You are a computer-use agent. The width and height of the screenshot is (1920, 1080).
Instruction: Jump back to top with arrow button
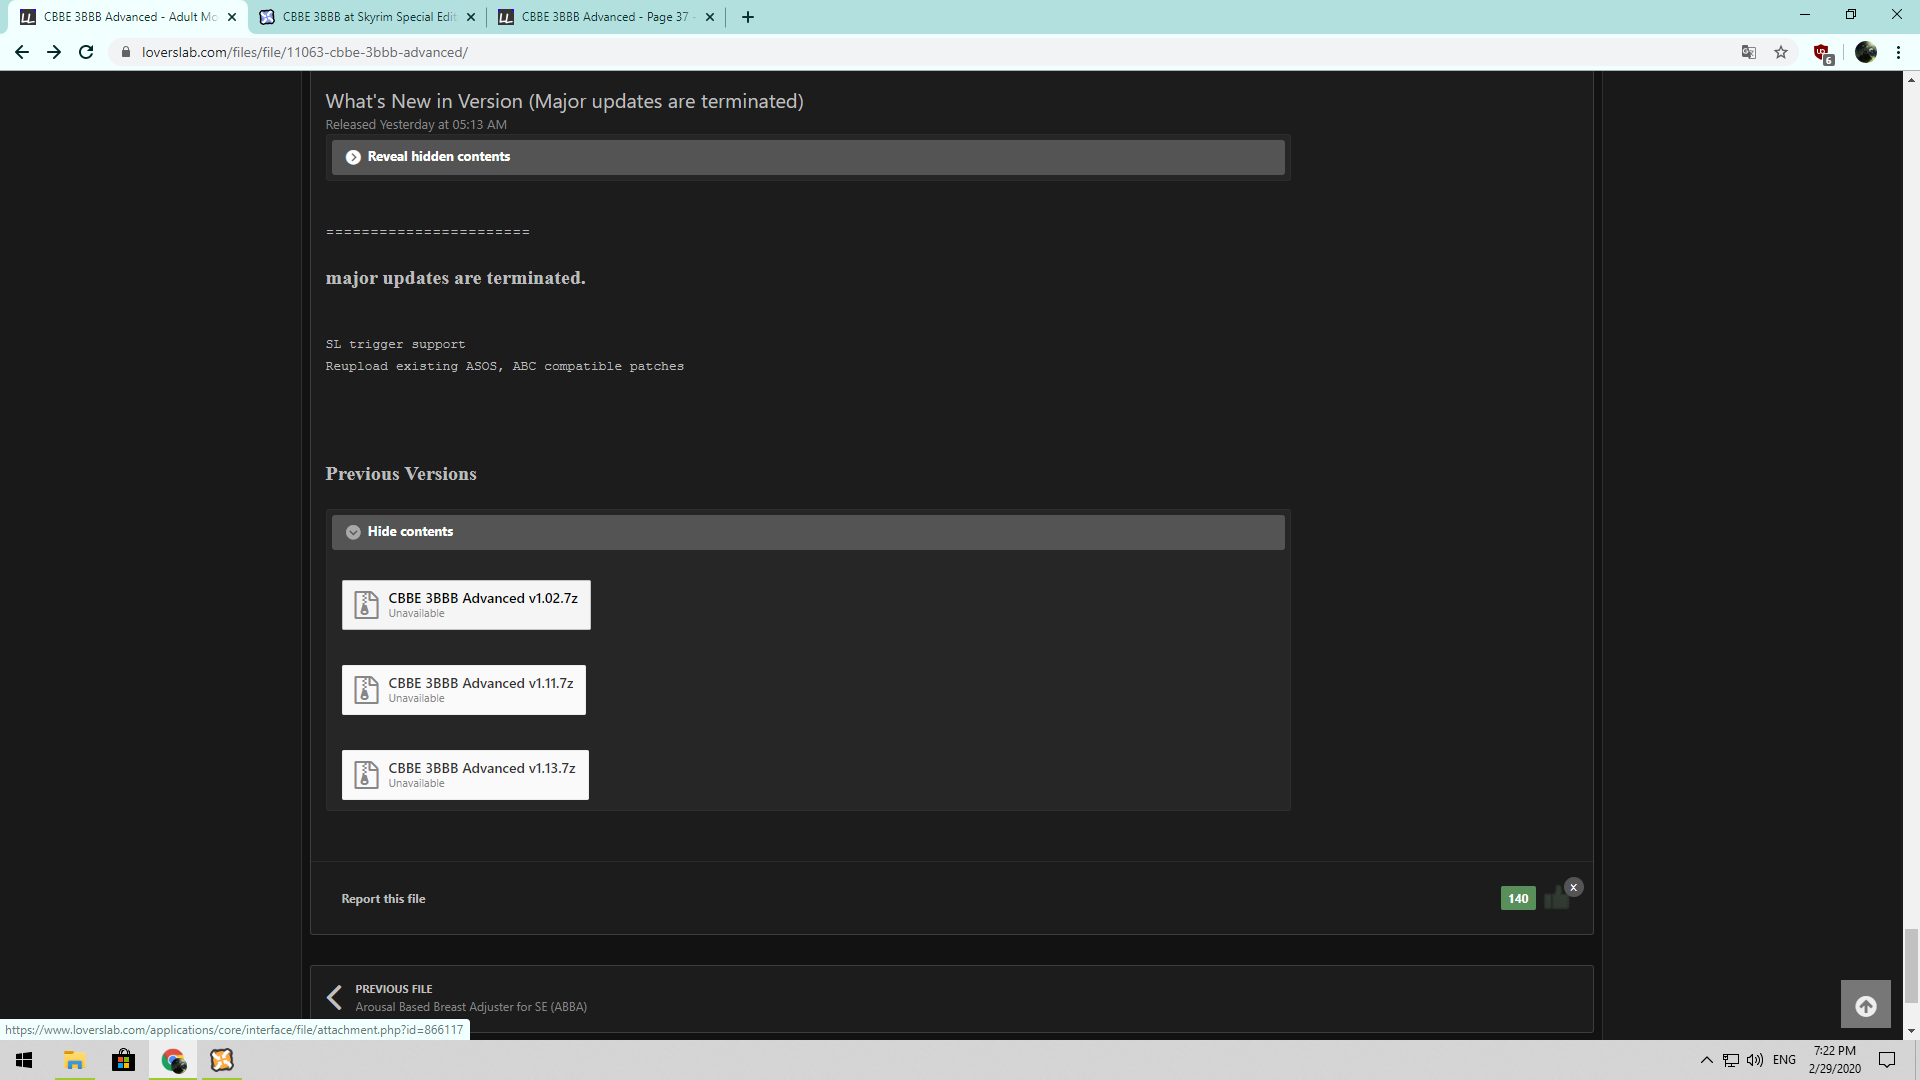pyautogui.click(x=1866, y=1005)
